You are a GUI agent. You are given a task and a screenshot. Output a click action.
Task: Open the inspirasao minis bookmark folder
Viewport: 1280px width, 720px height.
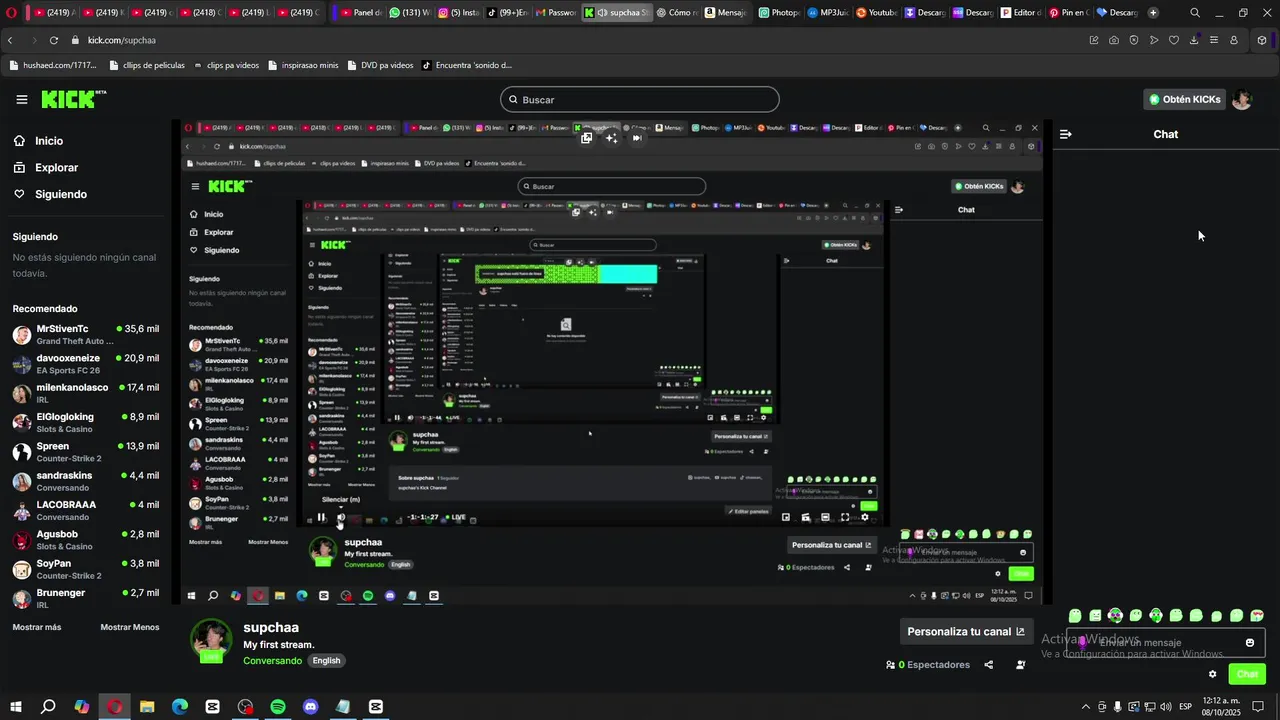(x=302, y=65)
